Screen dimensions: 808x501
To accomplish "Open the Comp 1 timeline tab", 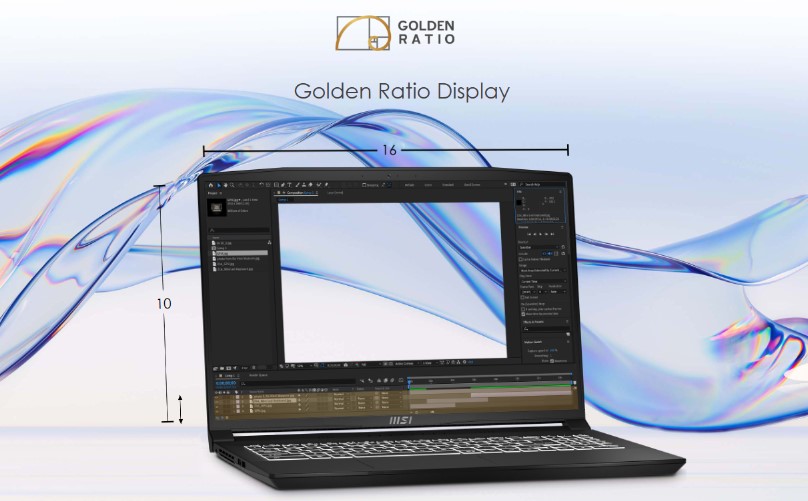I will click(x=229, y=375).
